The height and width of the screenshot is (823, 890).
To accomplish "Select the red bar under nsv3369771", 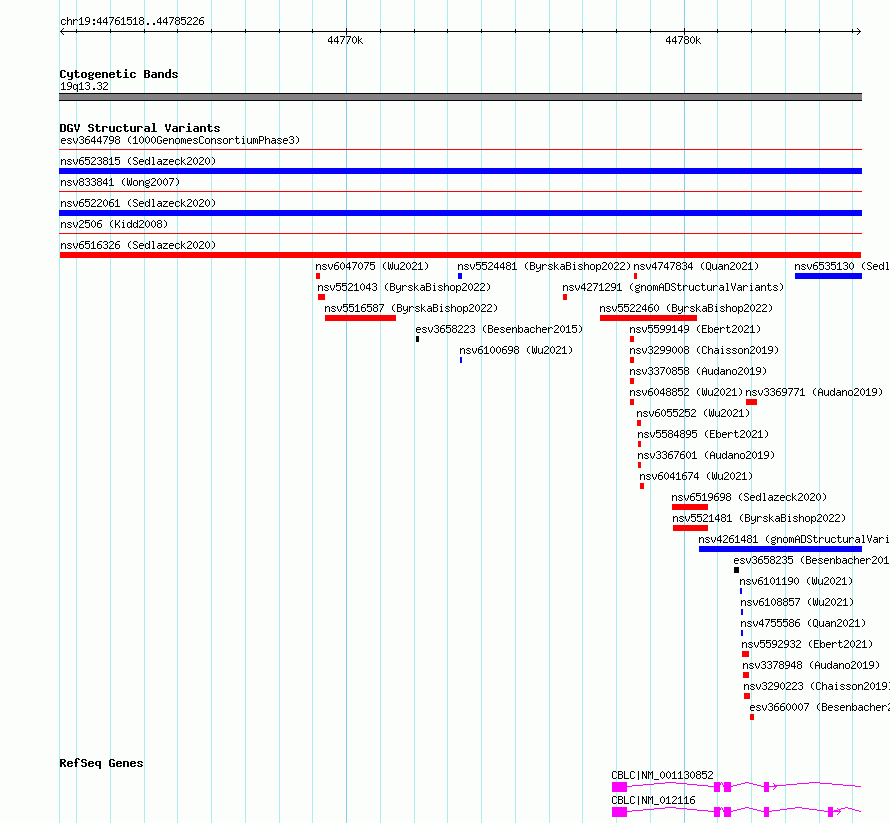I will pos(752,402).
